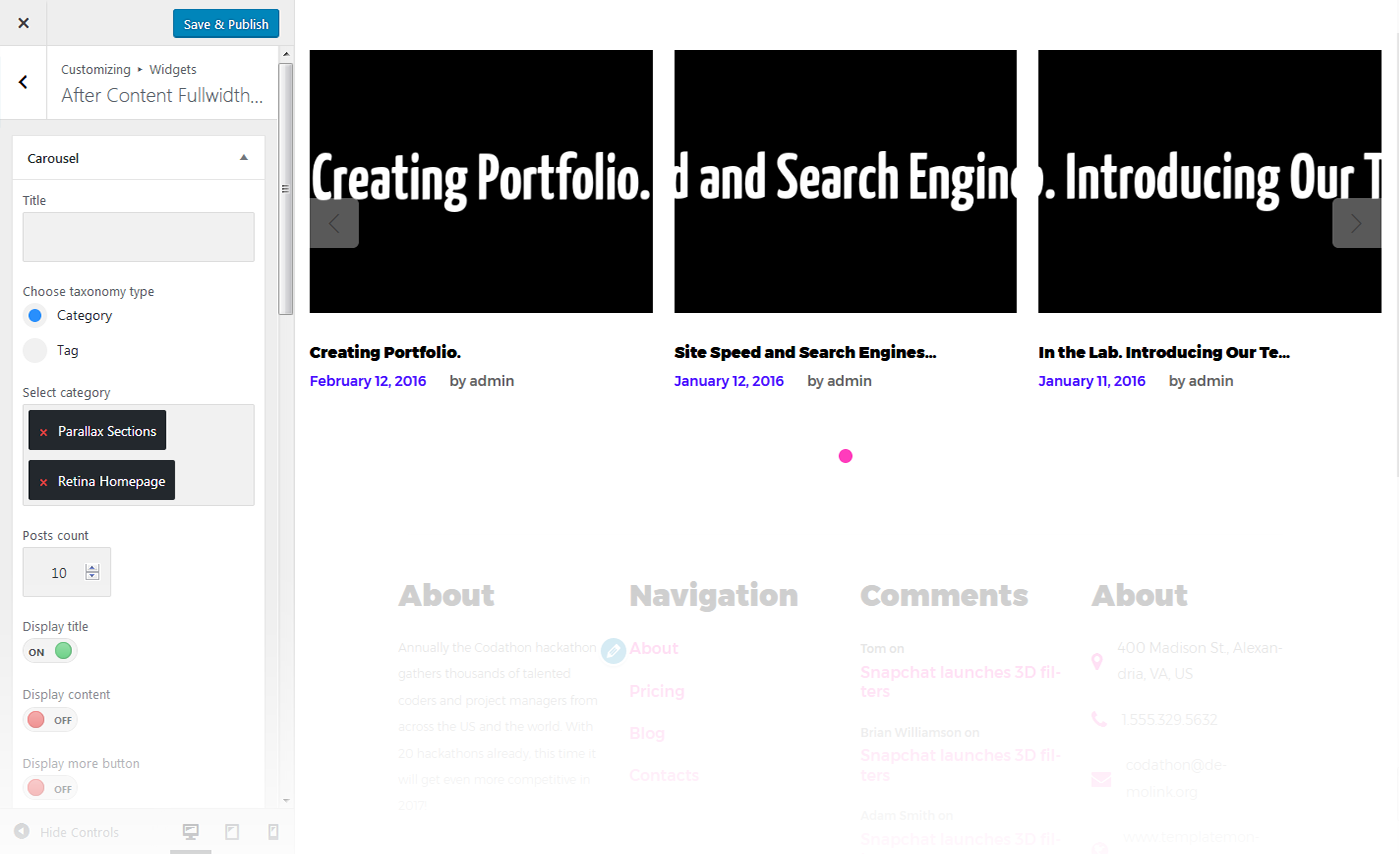
Task: Click the widget Title input field
Action: click(x=138, y=237)
